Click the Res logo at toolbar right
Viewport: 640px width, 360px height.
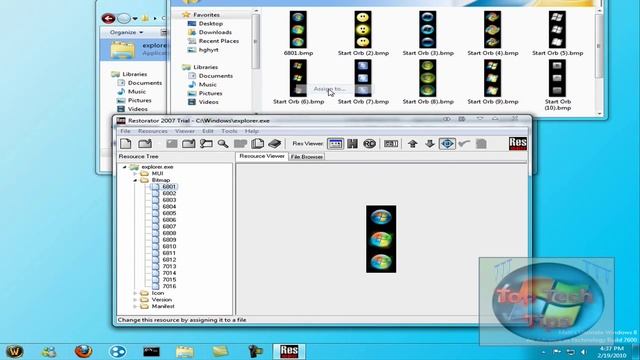point(518,144)
